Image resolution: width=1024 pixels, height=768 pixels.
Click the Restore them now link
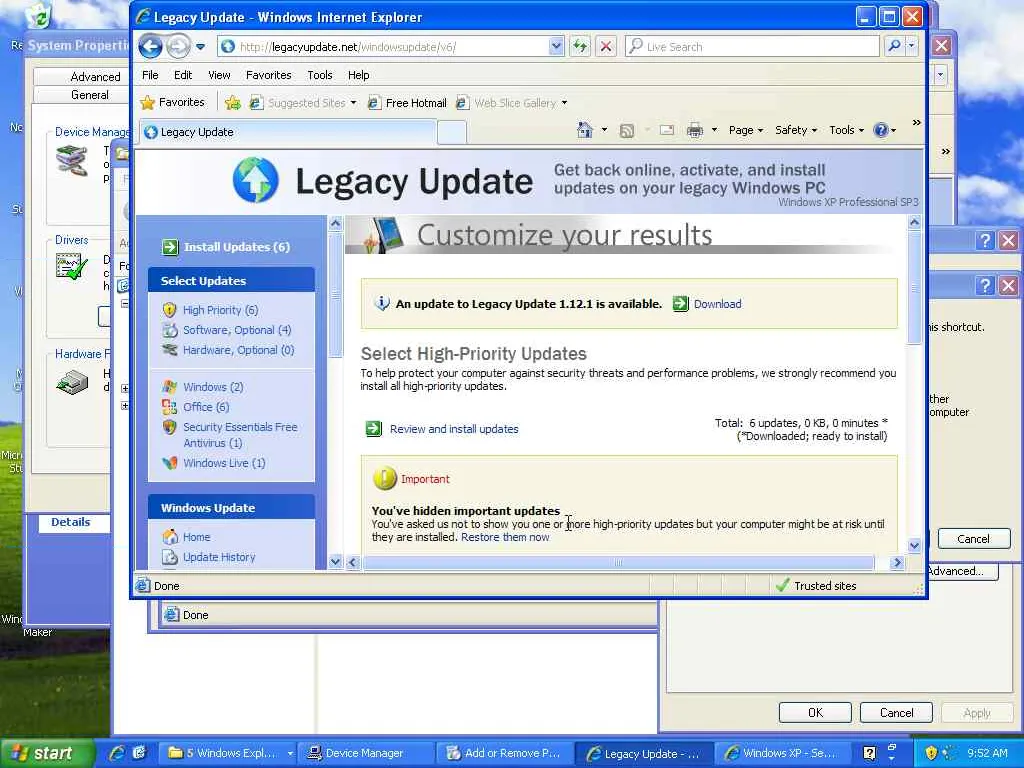(x=505, y=537)
